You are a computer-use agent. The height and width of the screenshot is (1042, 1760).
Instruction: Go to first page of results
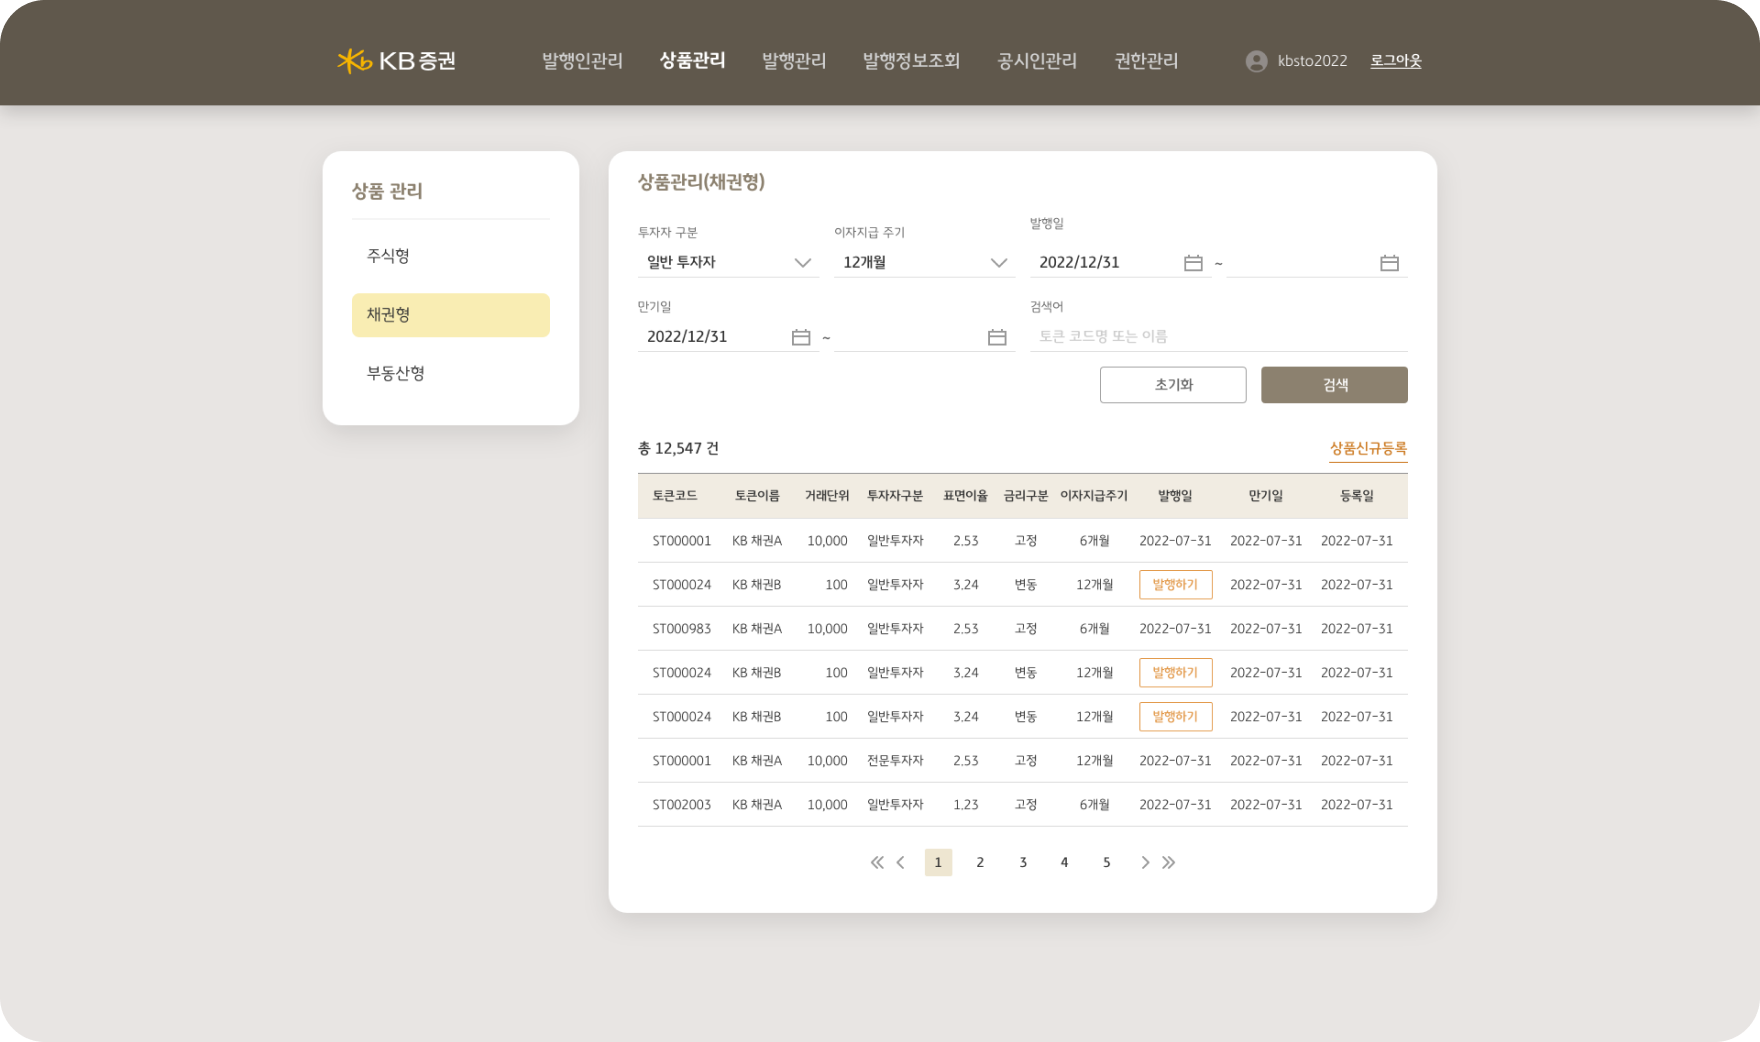coord(877,862)
